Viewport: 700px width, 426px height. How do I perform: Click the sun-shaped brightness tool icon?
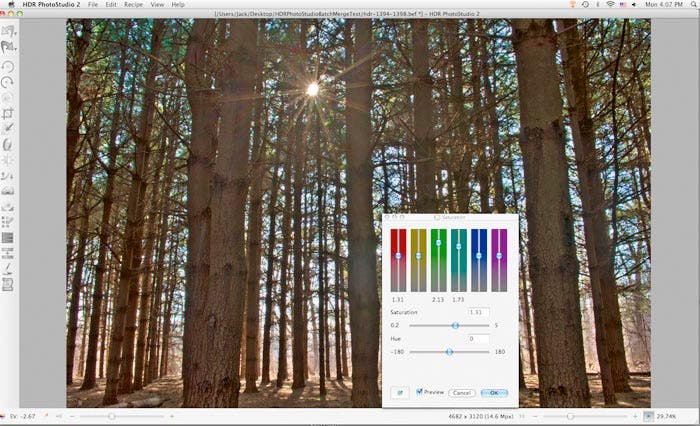click(x=8, y=160)
